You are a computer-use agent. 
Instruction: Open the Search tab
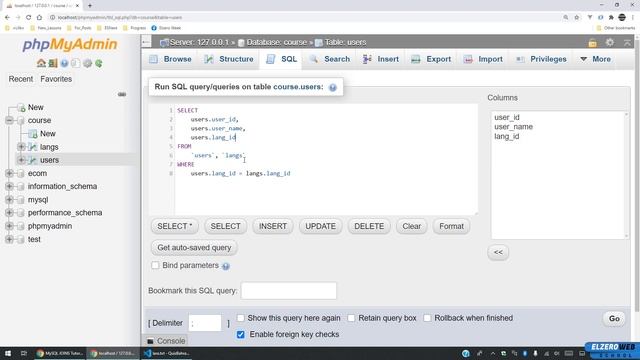330,59
